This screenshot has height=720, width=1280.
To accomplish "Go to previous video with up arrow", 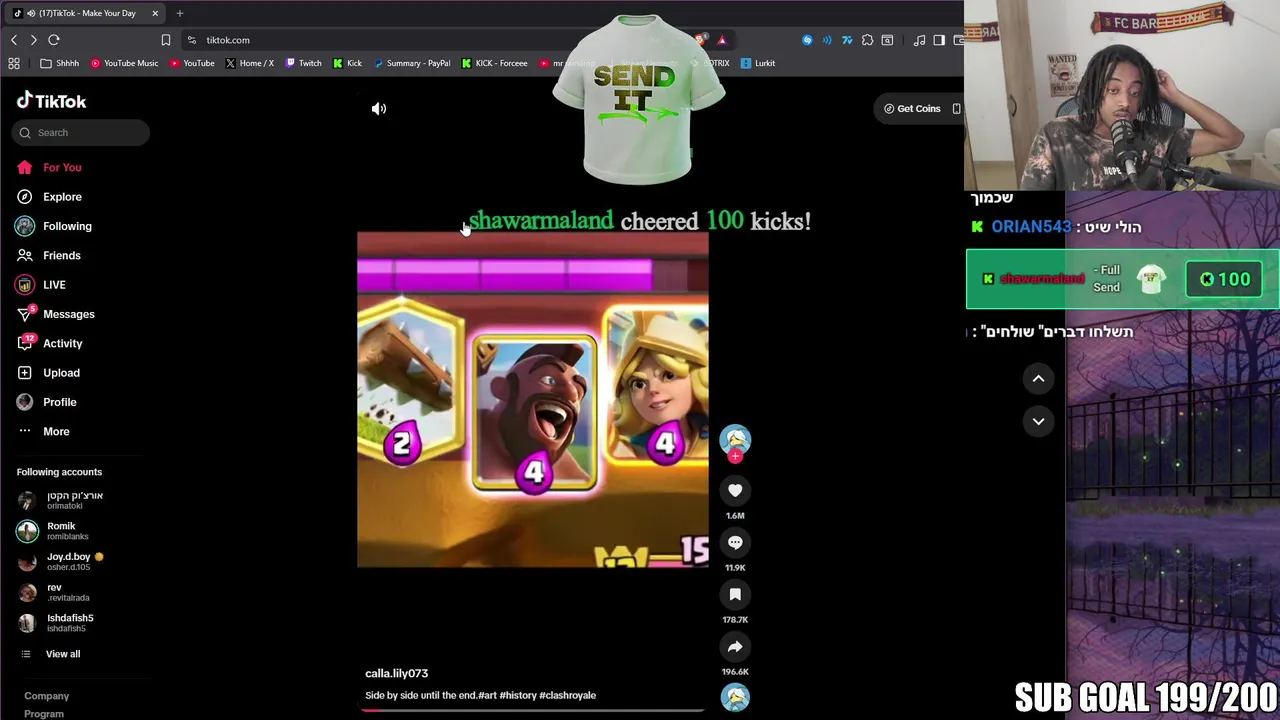I will (x=1038, y=378).
